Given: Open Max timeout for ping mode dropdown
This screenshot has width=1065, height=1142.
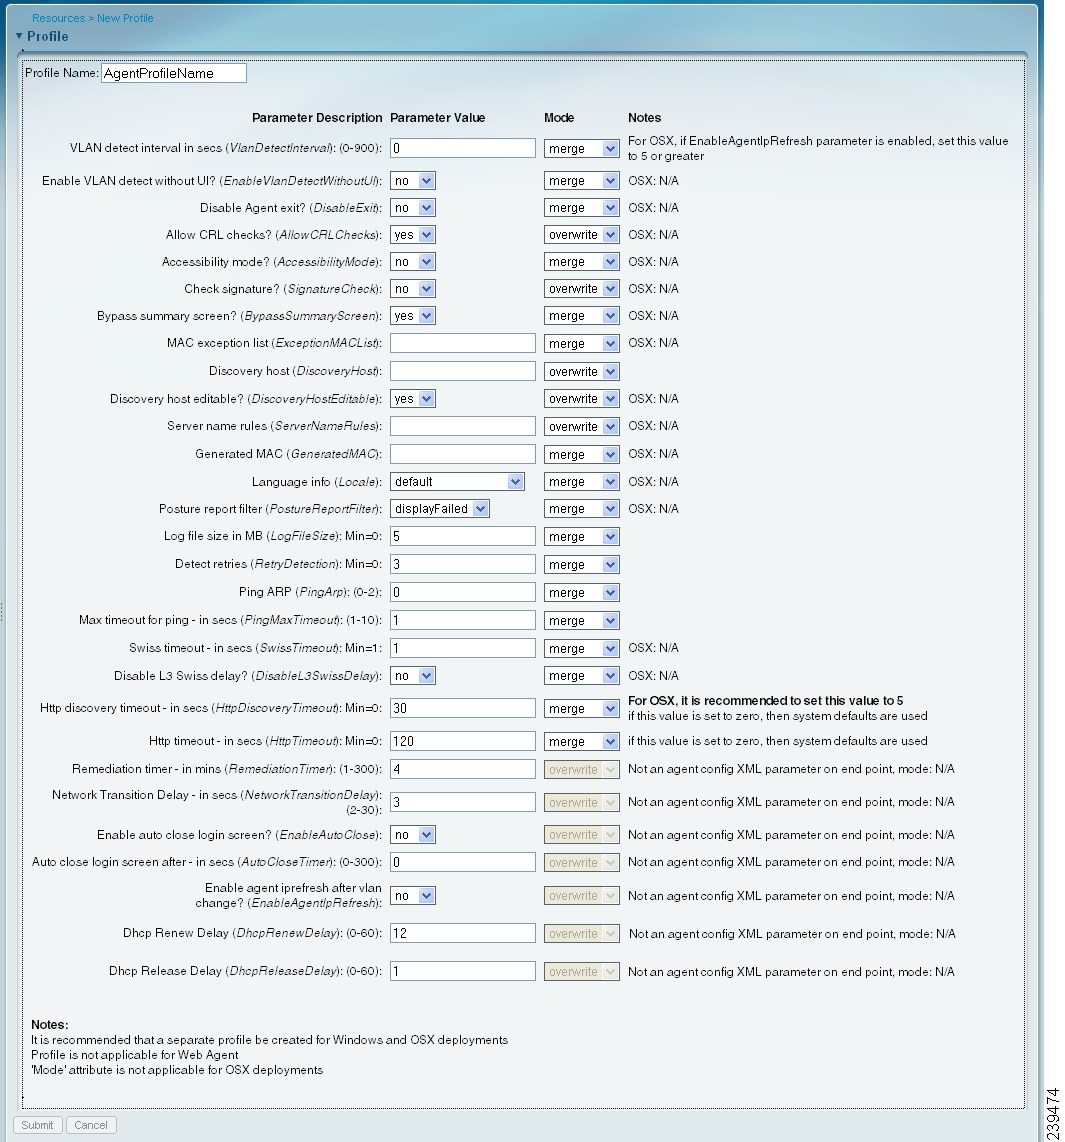Looking at the screenshot, I should click(581, 621).
